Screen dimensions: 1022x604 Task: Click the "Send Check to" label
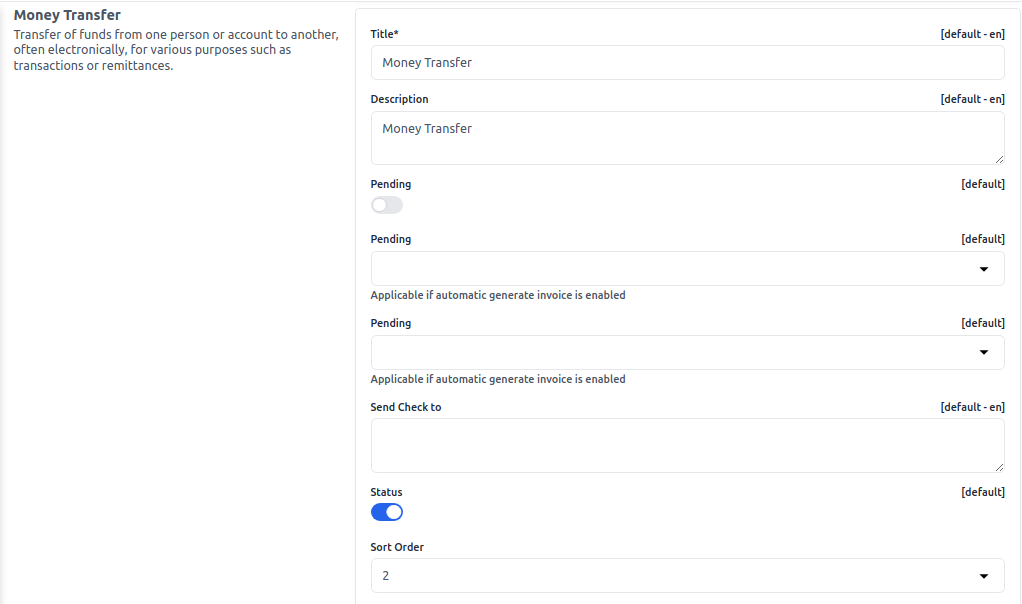pos(406,407)
